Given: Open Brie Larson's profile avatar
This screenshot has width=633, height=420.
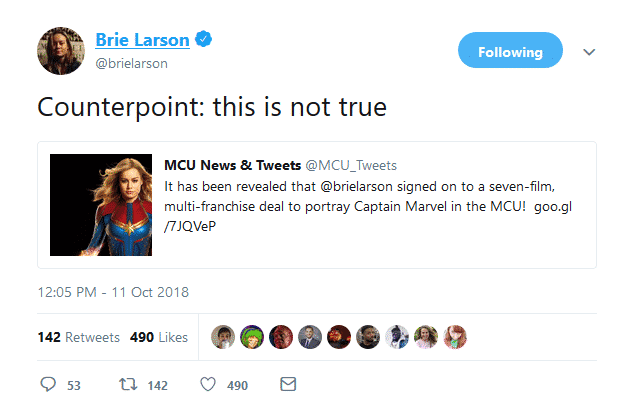Looking at the screenshot, I should [x=60, y=50].
